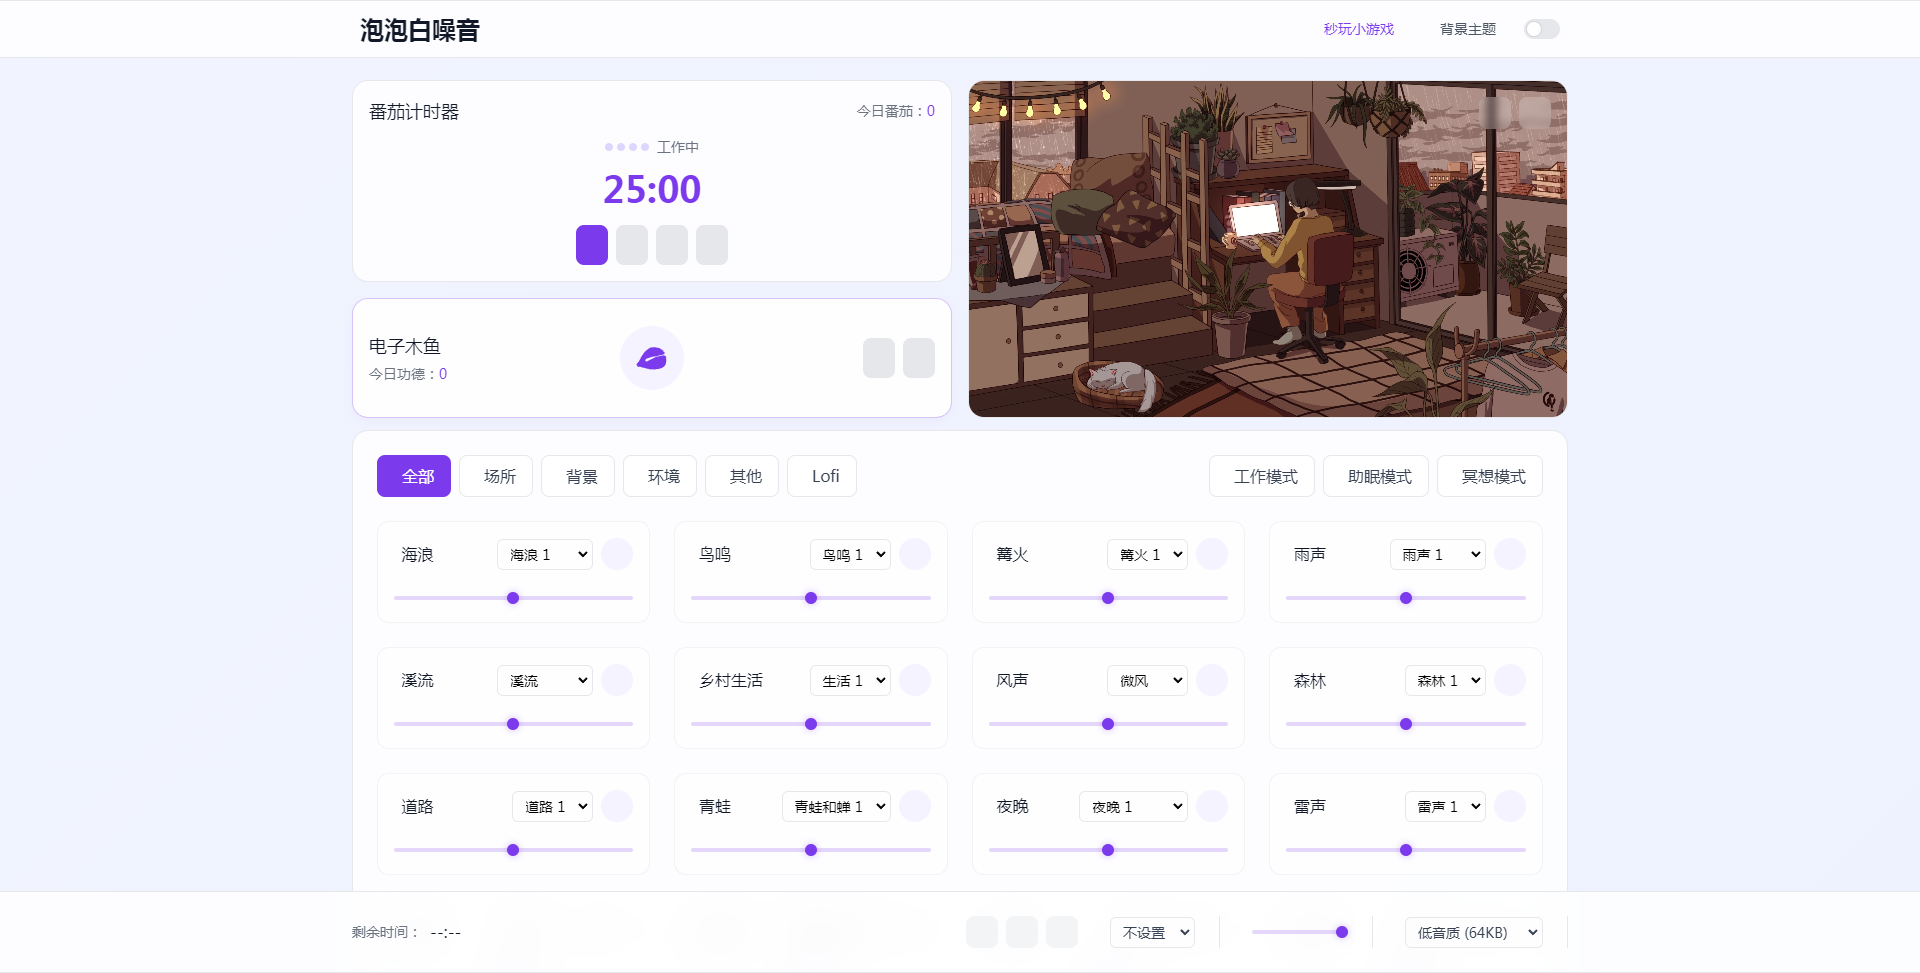
Task: Tap the wooden fish icon to earn merit
Action: 652,357
